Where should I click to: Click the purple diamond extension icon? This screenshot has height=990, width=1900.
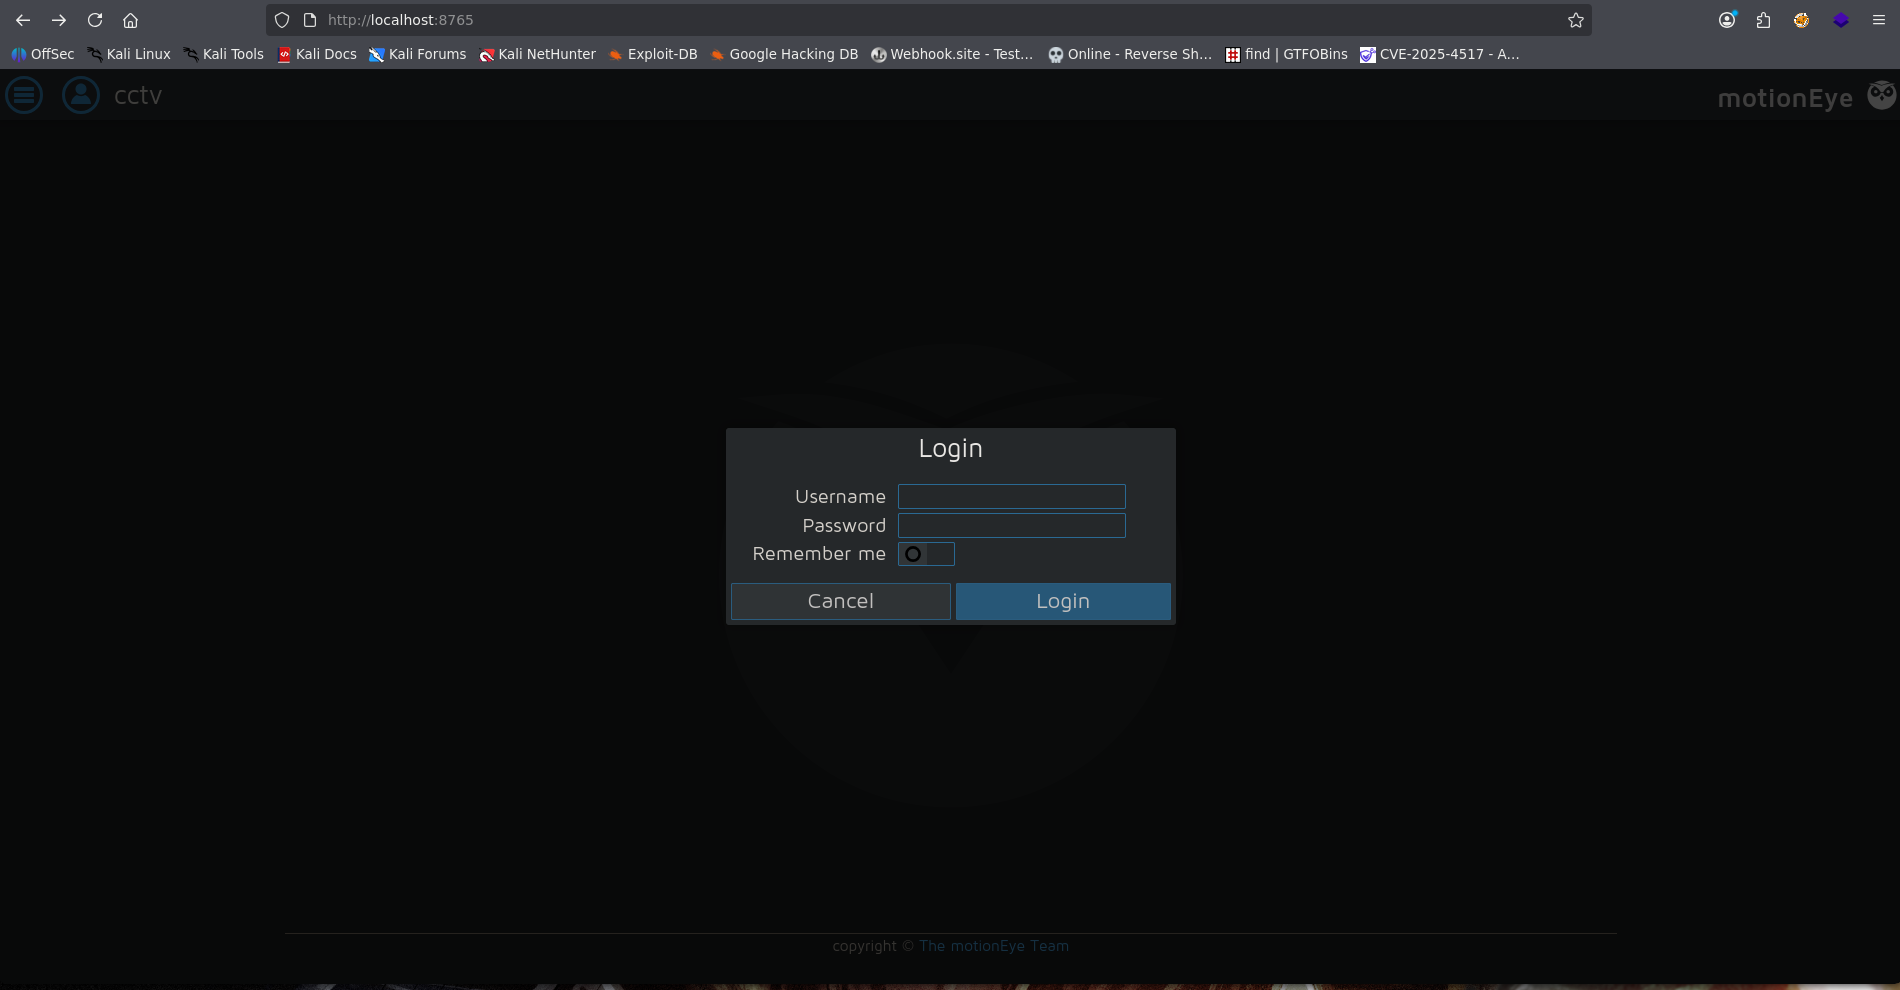tap(1841, 20)
